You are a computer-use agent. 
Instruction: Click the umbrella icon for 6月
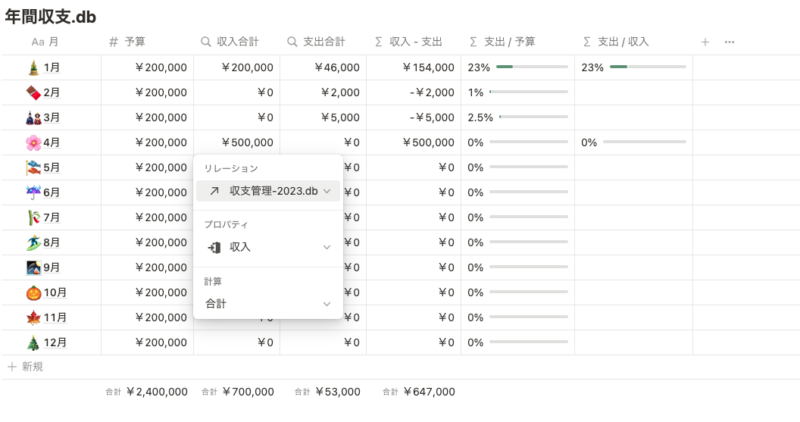click(x=34, y=192)
